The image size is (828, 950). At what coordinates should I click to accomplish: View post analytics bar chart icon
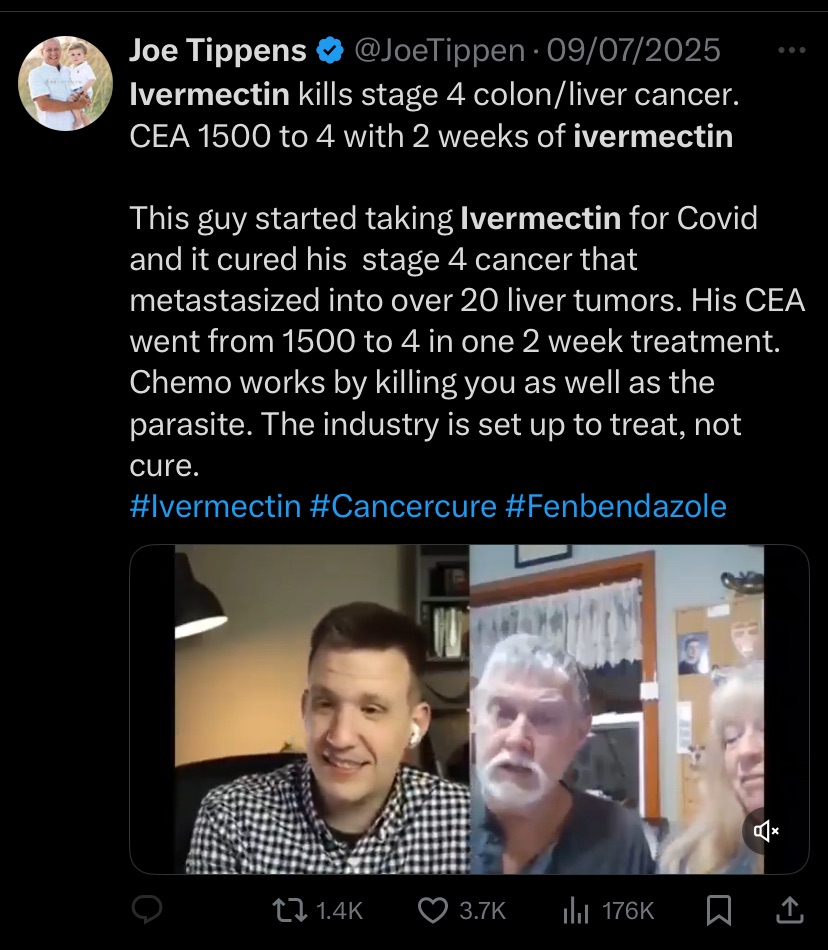pos(575,911)
